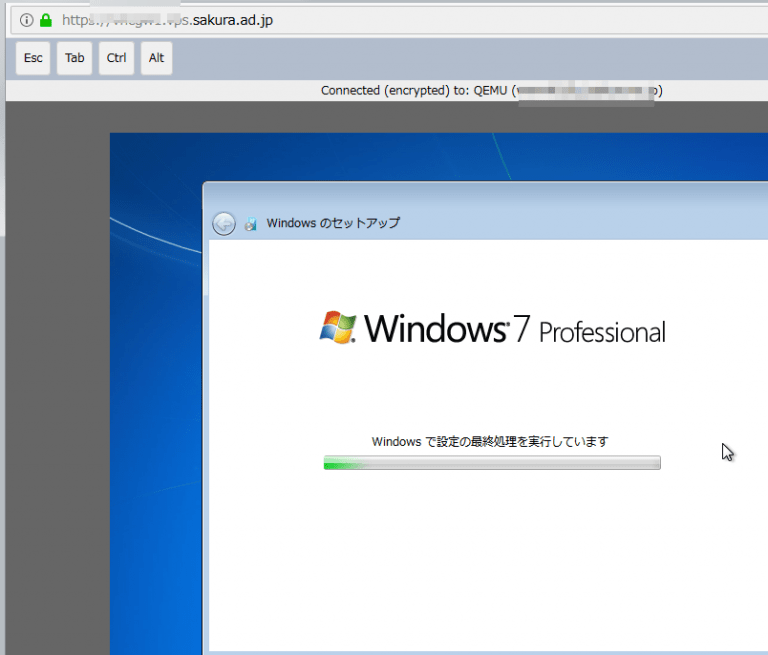Click the 'Windows のセットアップ' title text
The height and width of the screenshot is (655, 768).
(333, 223)
